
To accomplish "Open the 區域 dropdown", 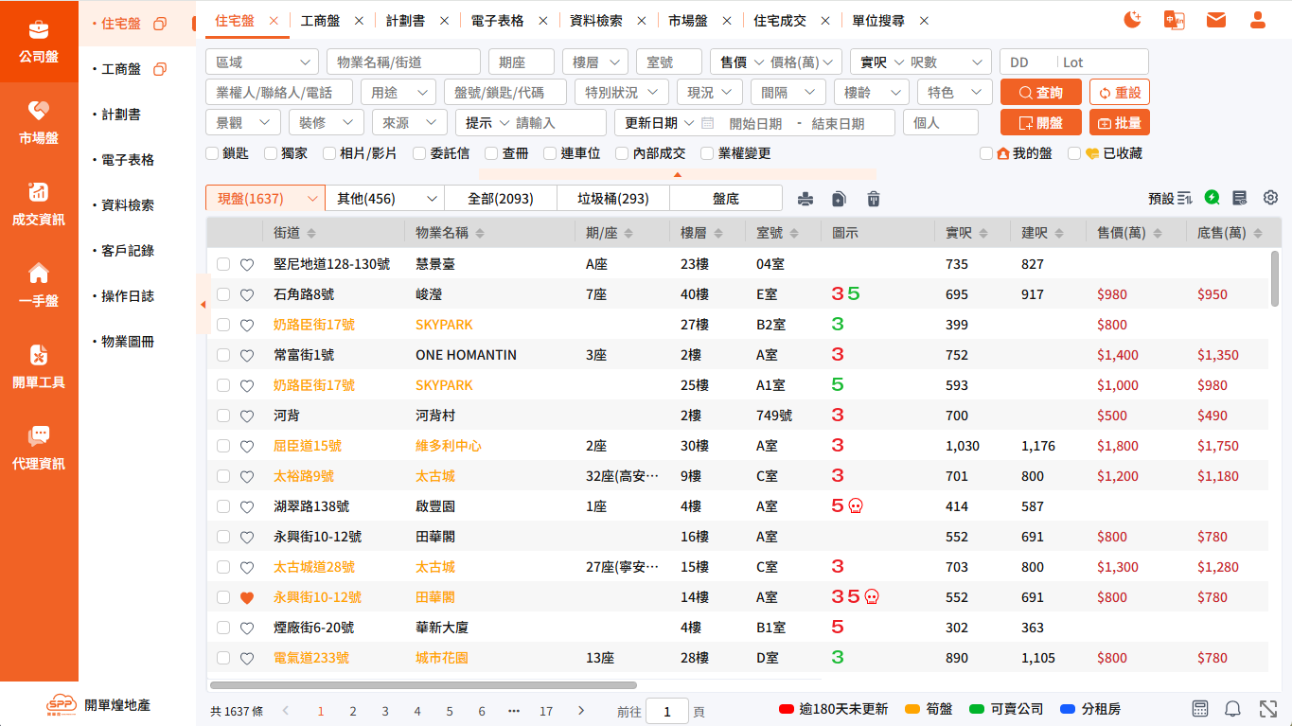I will (261, 61).
